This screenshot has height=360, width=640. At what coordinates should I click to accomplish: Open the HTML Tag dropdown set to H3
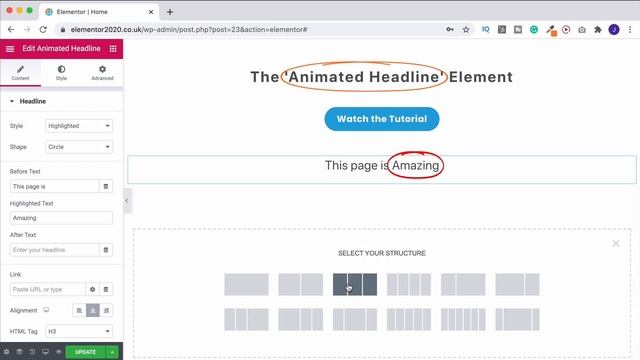[x=79, y=331]
